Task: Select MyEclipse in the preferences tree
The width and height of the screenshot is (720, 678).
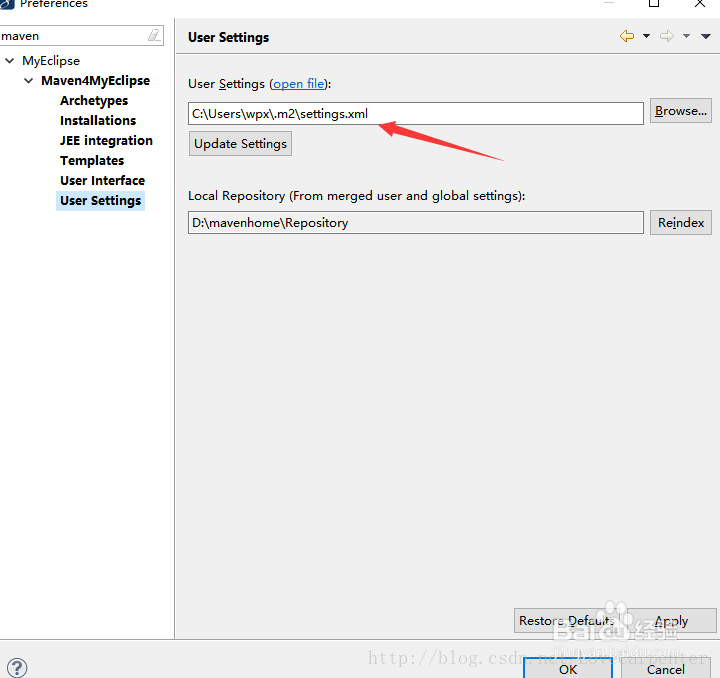Action: (51, 61)
